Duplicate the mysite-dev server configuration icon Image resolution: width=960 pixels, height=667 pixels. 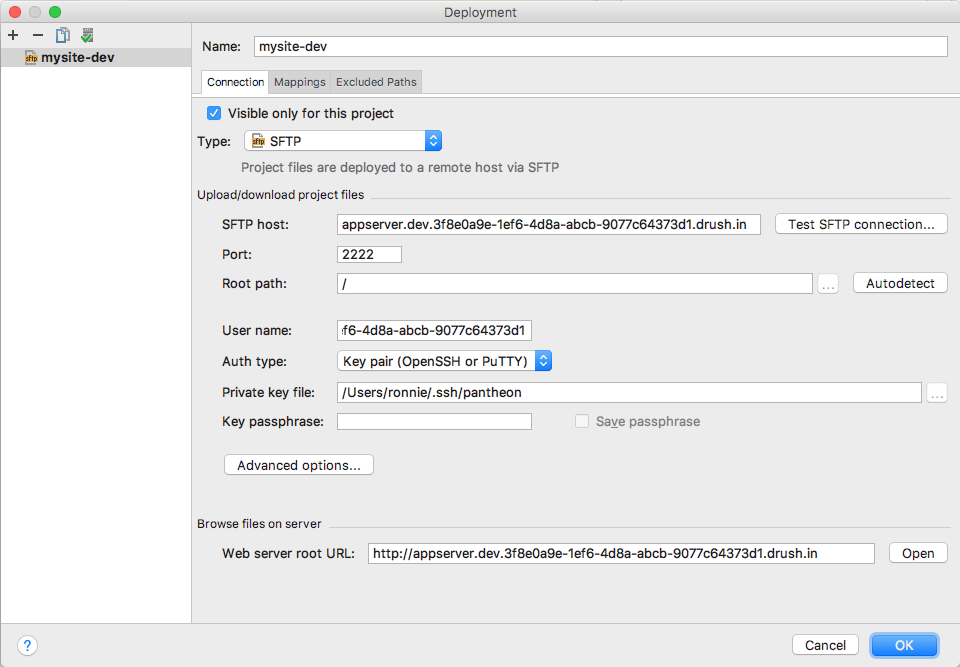tap(62, 34)
